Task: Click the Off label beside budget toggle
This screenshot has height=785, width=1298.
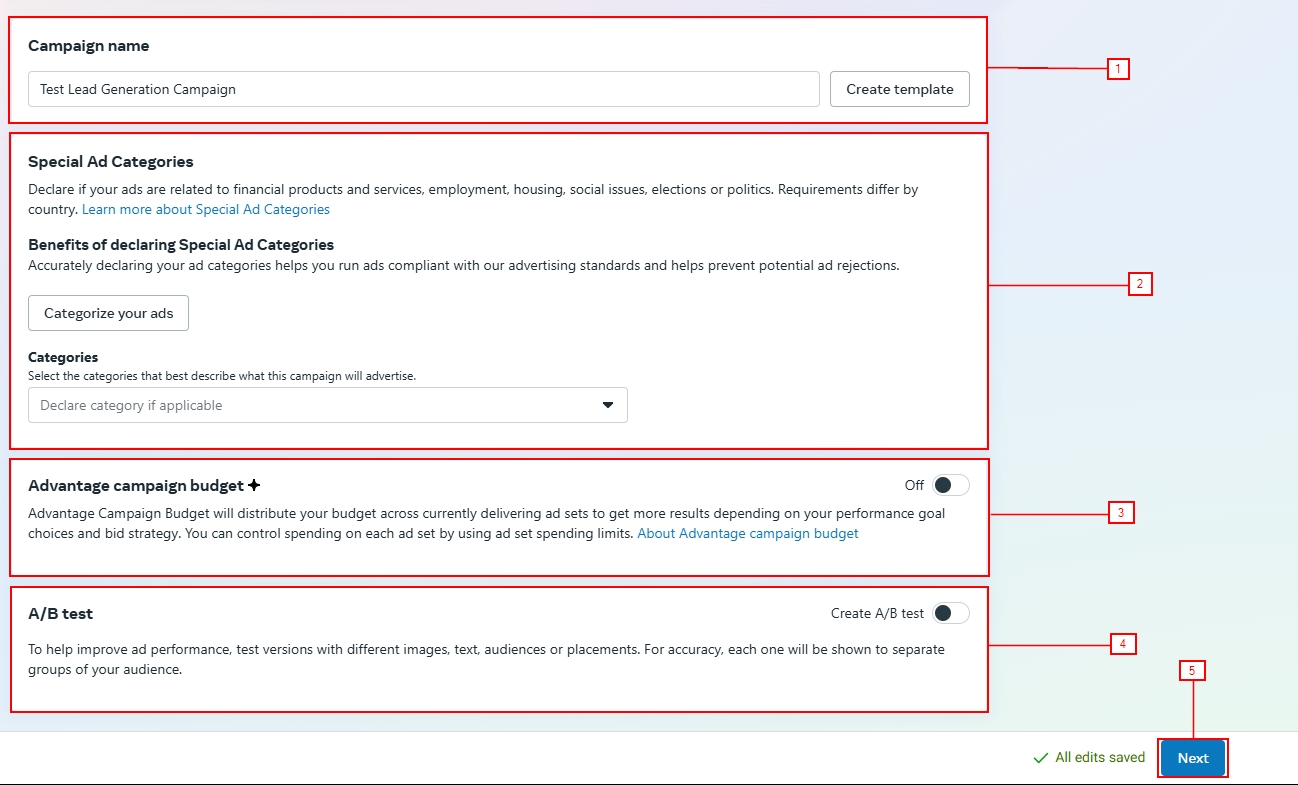Action: coord(914,485)
